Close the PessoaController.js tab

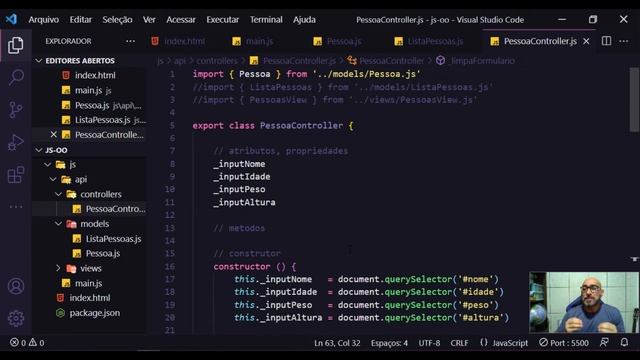click(x=586, y=41)
